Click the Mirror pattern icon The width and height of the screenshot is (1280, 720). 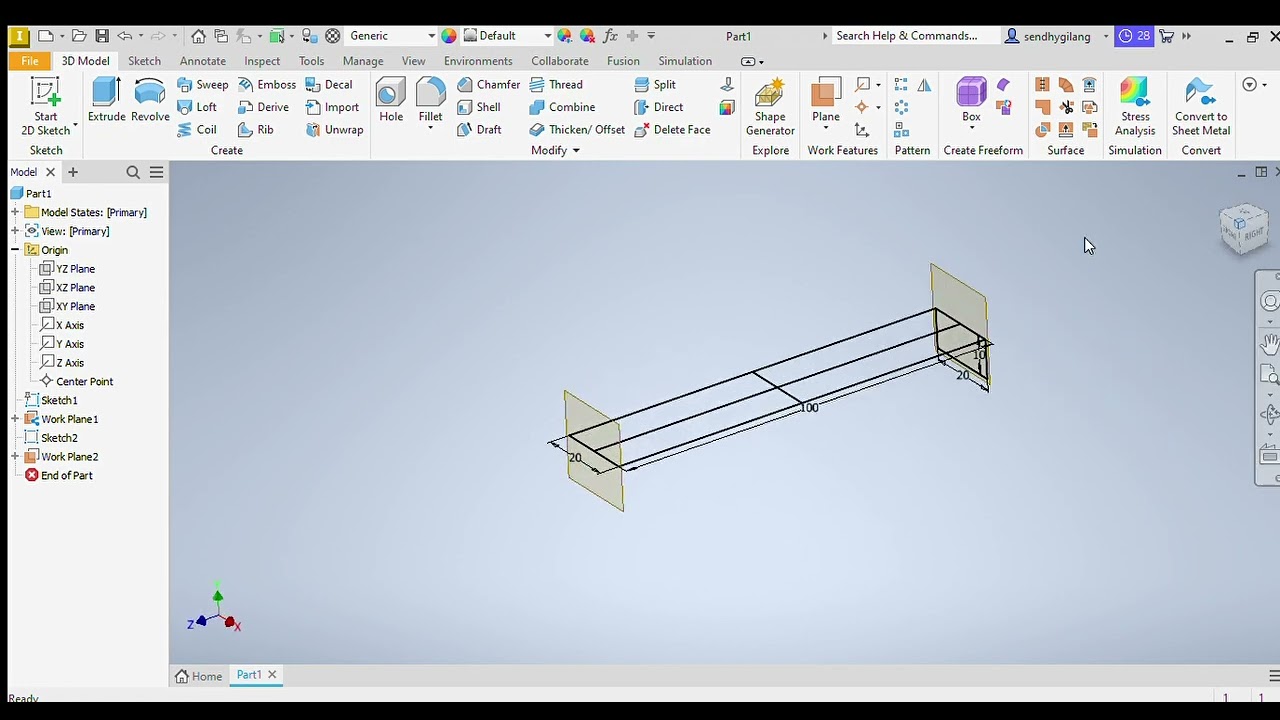[923, 85]
